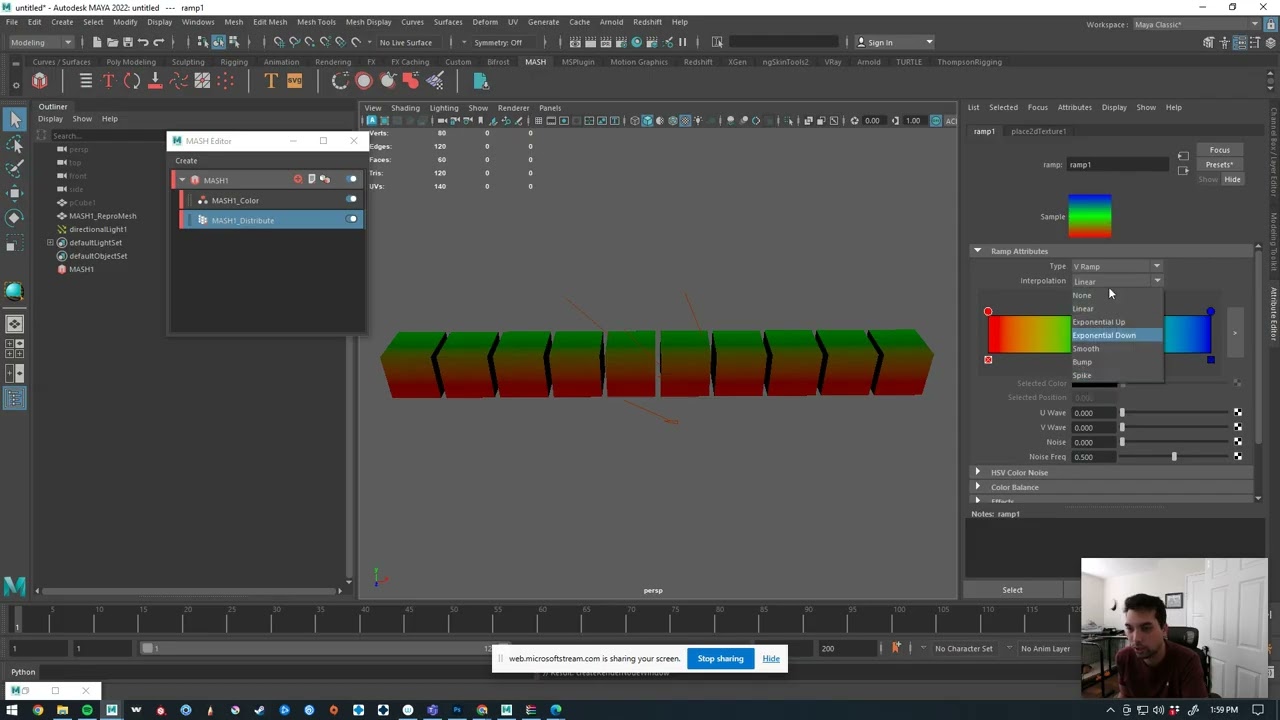The height and width of the screenshot is (720, 1280).
Task: Toggle the MASH1_Color node enable switch
Action: 351,200
